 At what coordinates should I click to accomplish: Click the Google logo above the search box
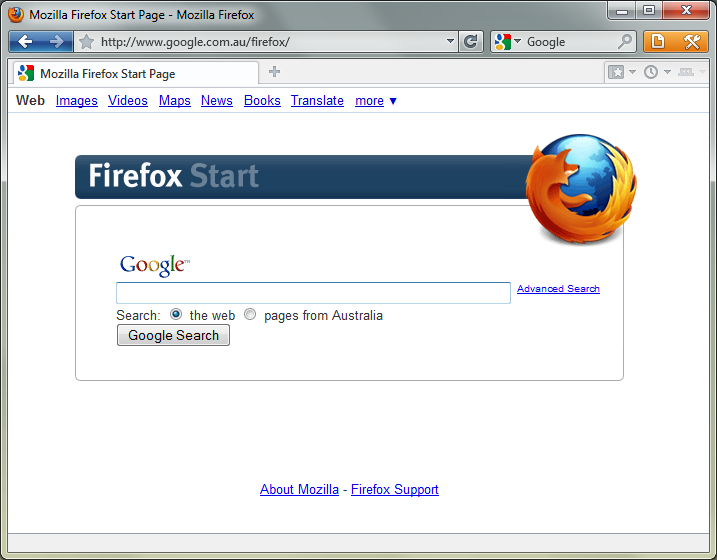[154, 265]
